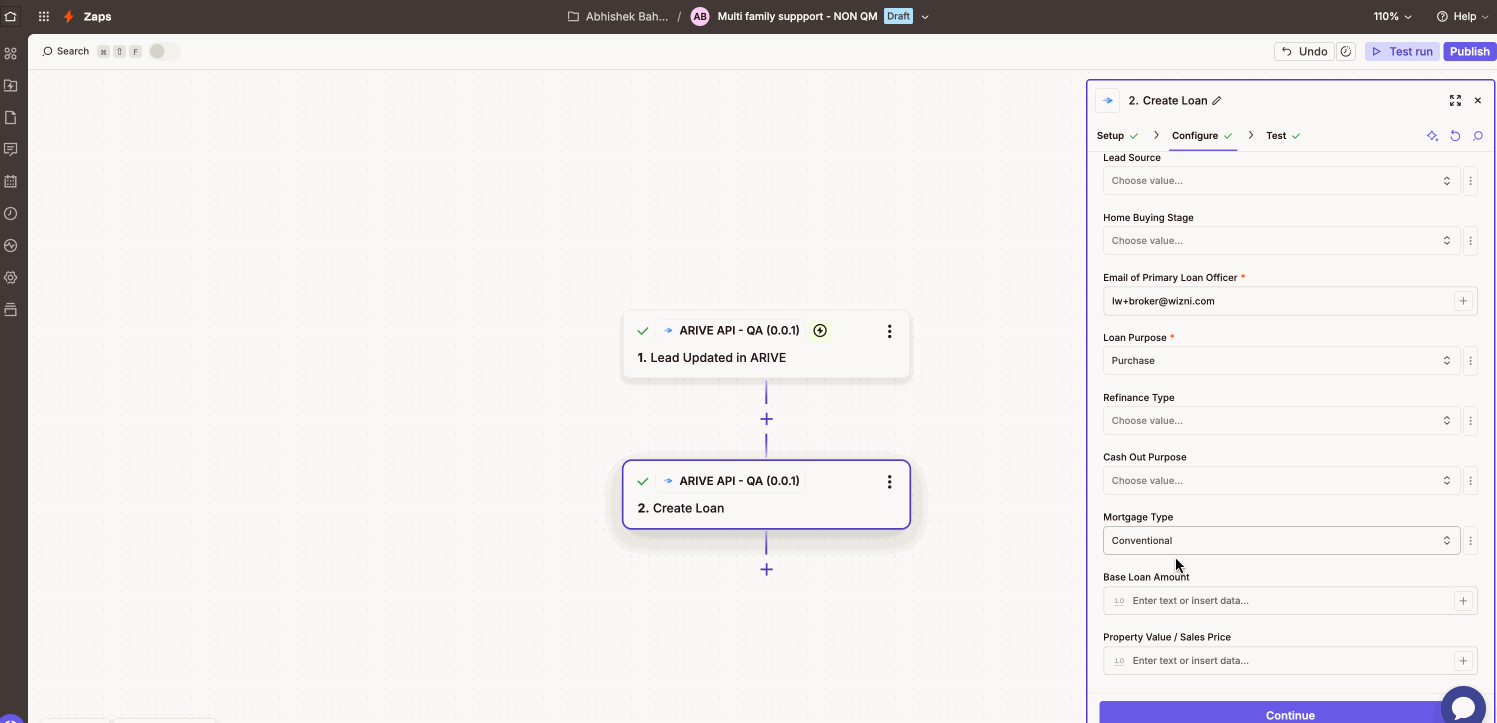Open options menu beside Mortgage Type
Viewport: 1497px width, 723px height.
tap(1470, 541)
